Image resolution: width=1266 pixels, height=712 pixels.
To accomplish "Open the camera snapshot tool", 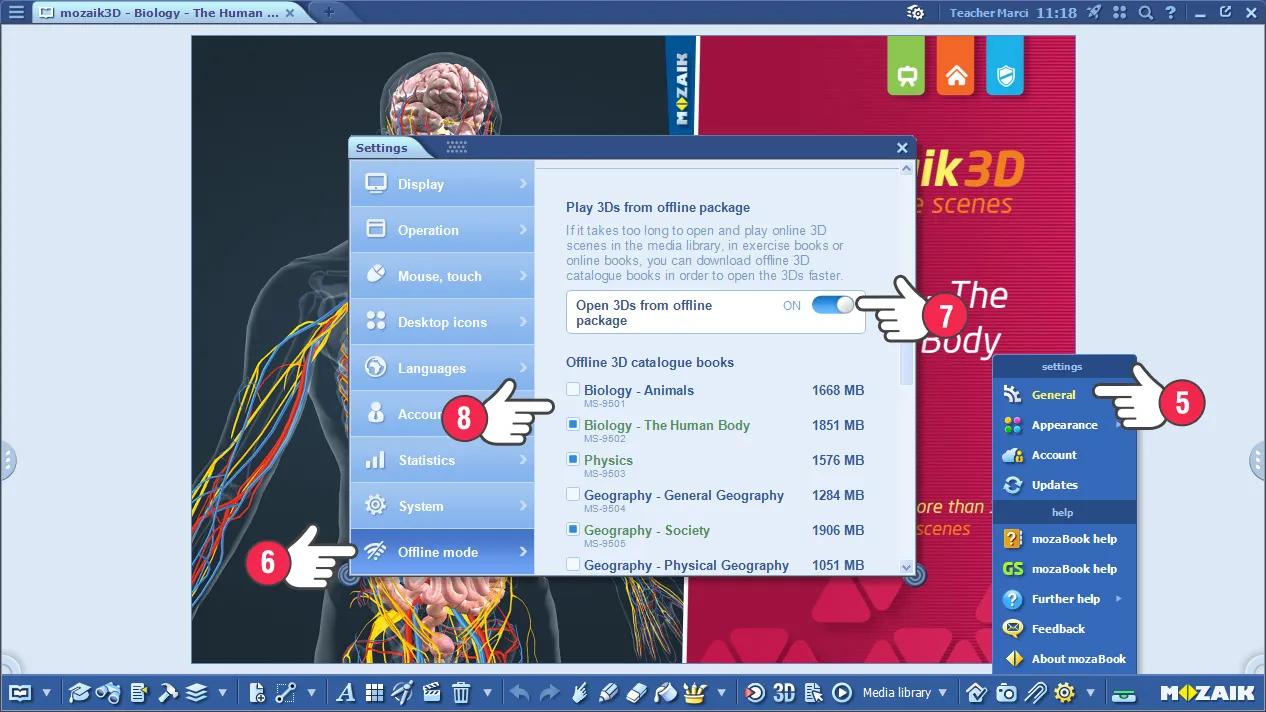I will pos(1006,692).
